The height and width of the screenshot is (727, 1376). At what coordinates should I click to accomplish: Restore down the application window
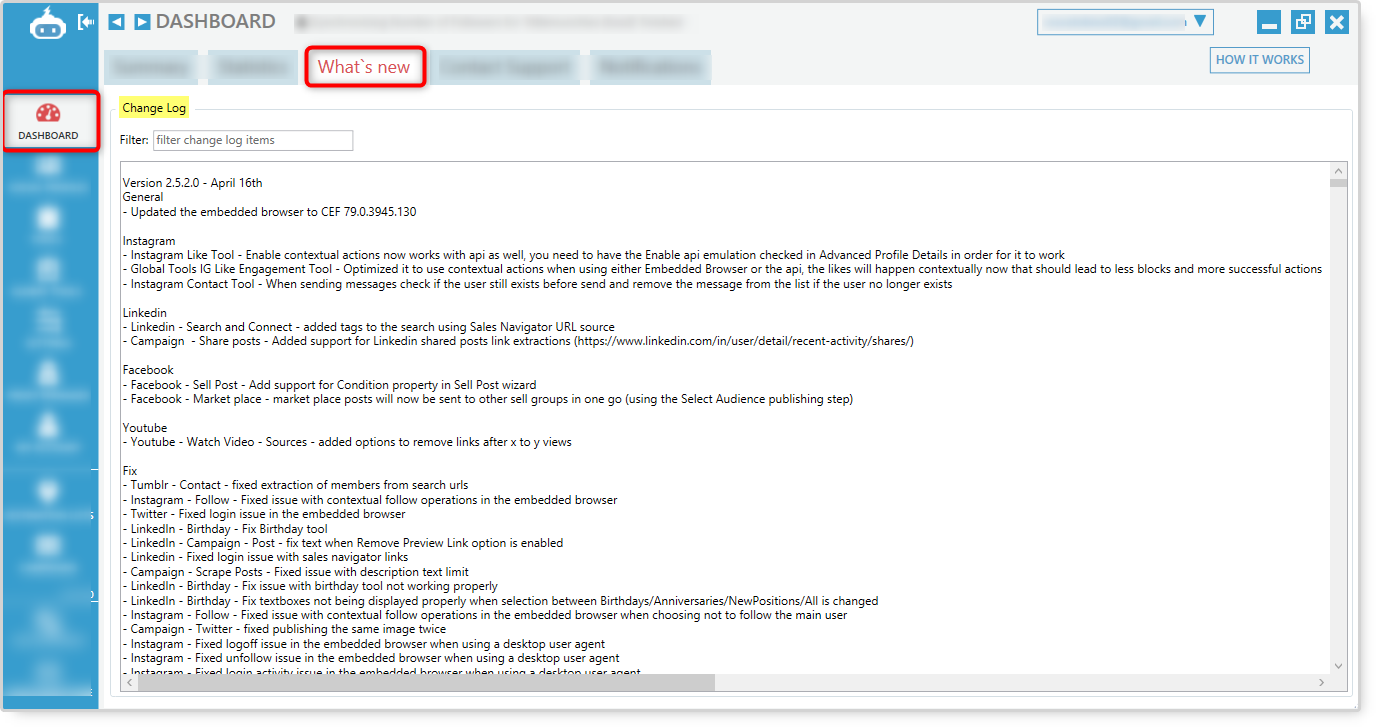(1303, 22)
